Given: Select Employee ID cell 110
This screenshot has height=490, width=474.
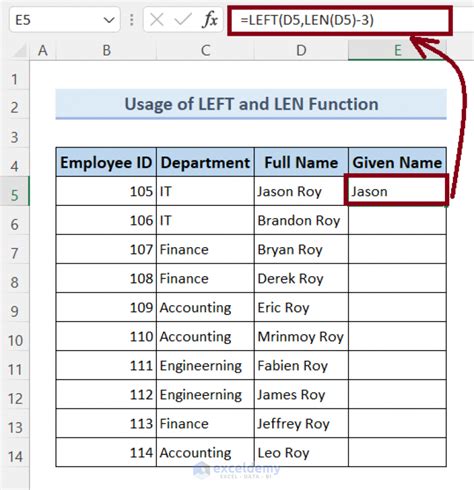Looking at the screenshot, I should [106, 336].
